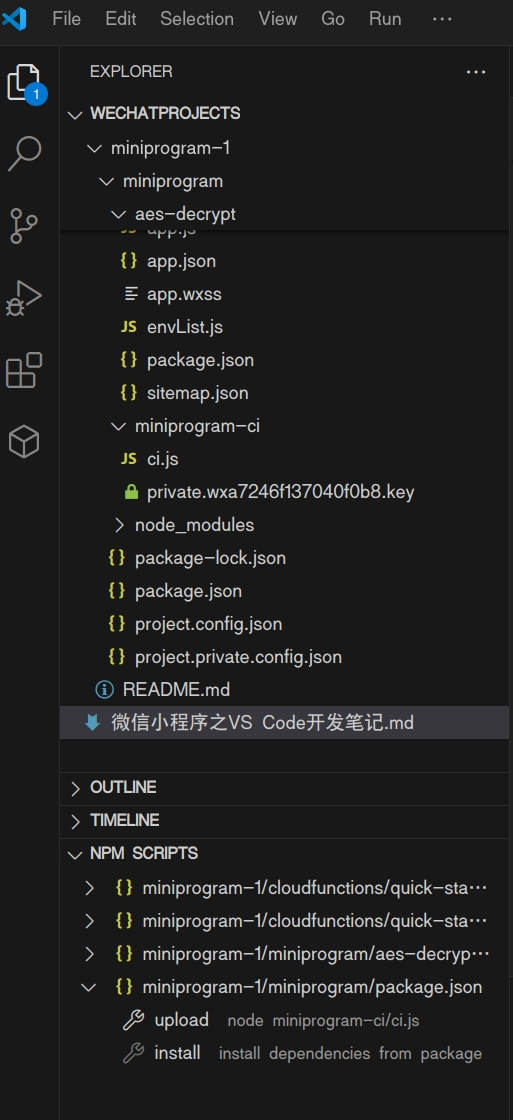Click the JS icon beside ci.js
The width and height of the screenshot is (513, 1120).
tap(129, 459)
